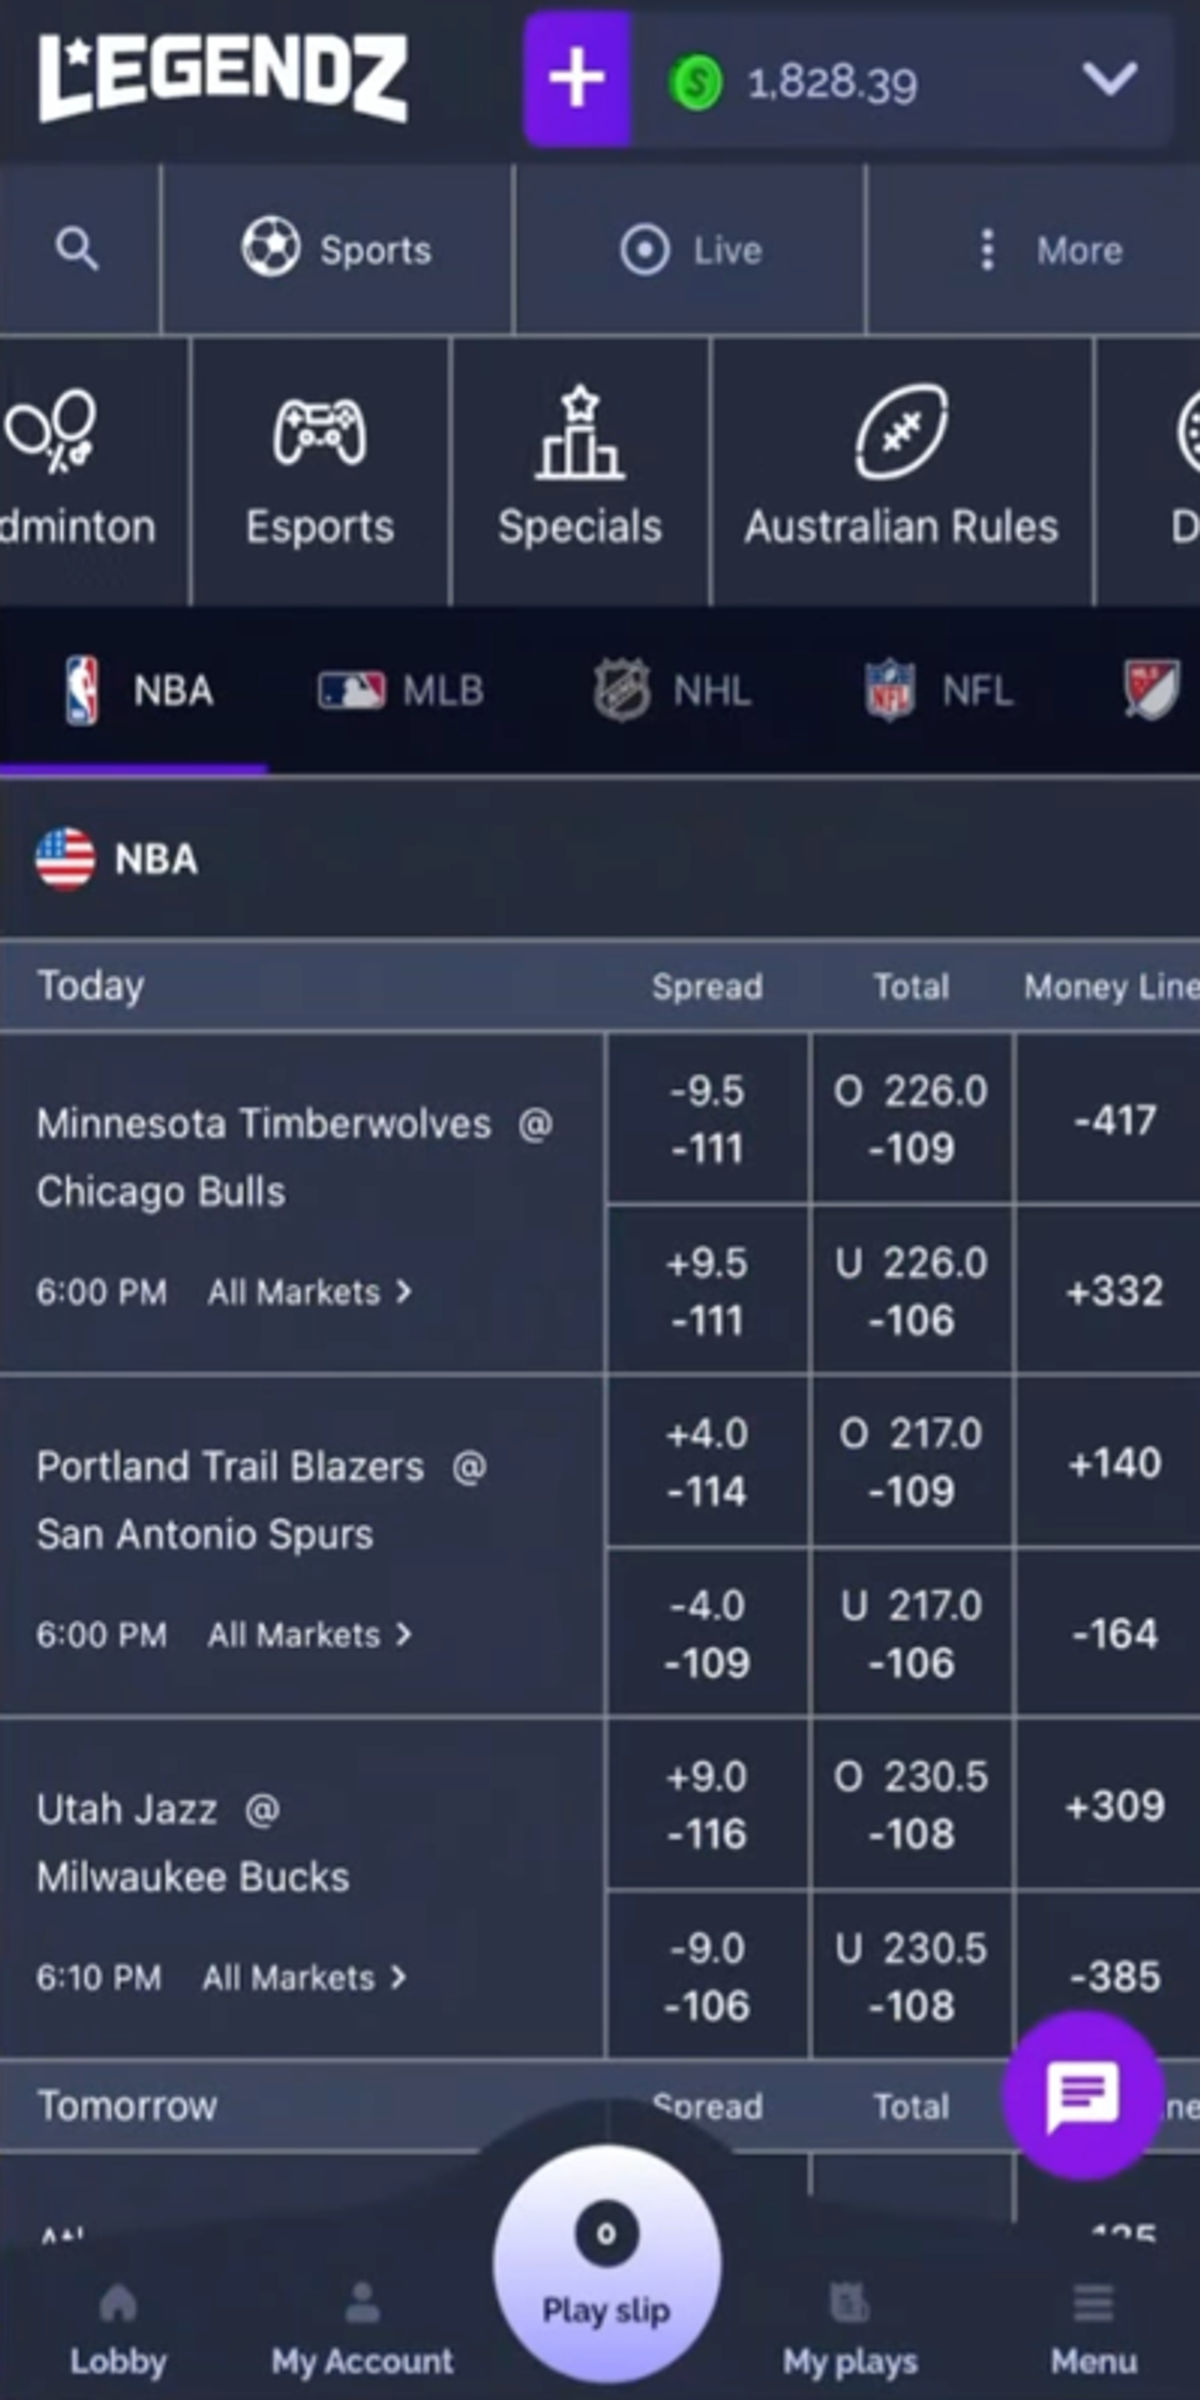Open the Live section
Screen dimensions: 1200x2400
tap(691, 250)
